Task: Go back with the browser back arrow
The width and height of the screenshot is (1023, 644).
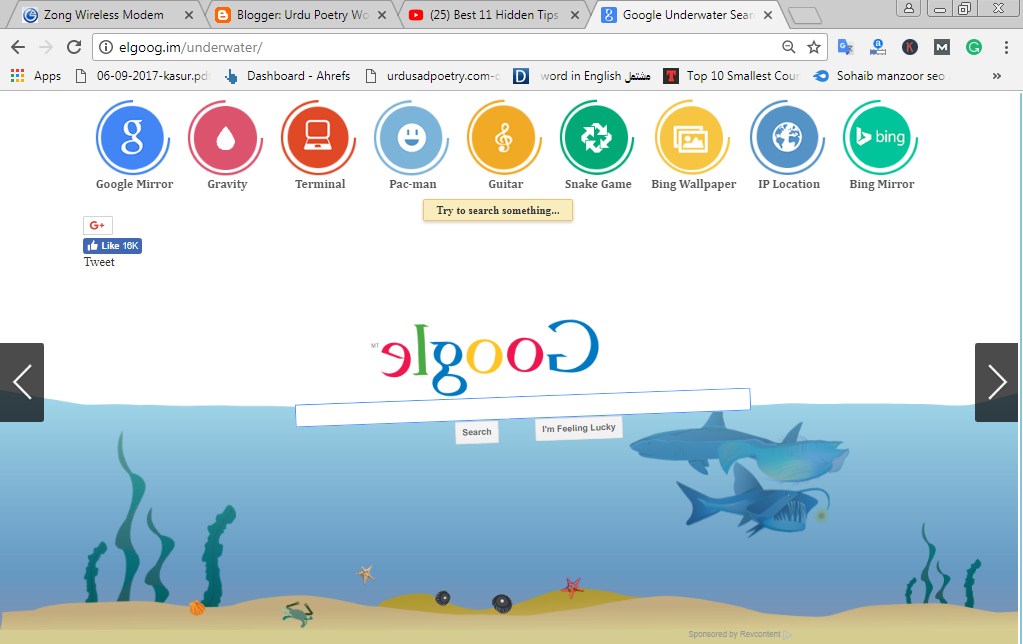Action: click(x=18, y=47)
